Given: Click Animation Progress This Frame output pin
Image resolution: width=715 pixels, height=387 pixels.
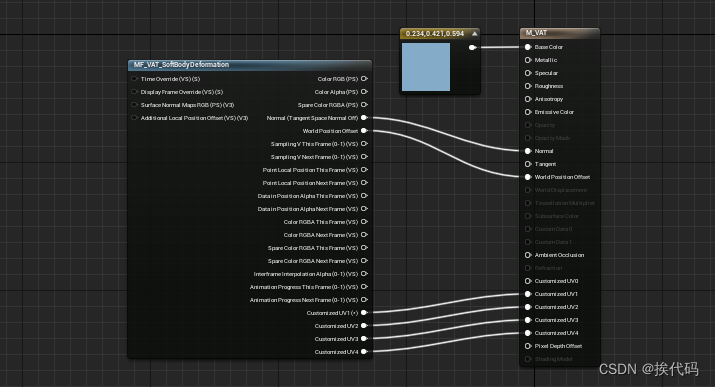Looking at the screenshot, I should 364,287.
